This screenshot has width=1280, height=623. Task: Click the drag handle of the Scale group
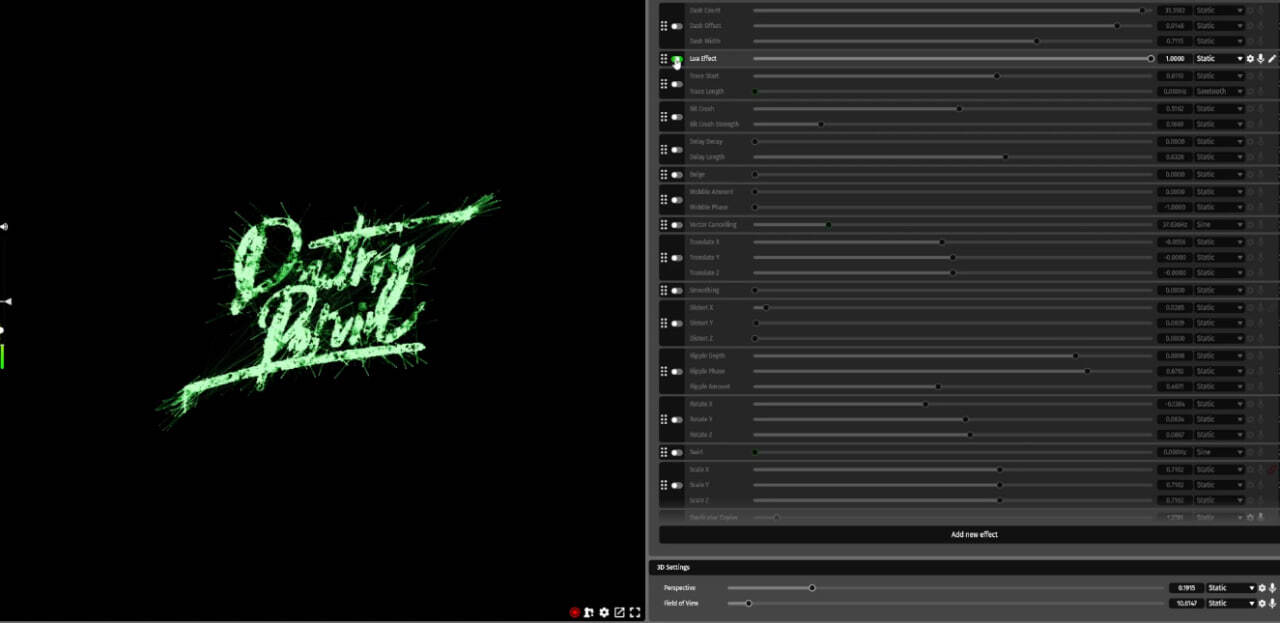point(664,485)
